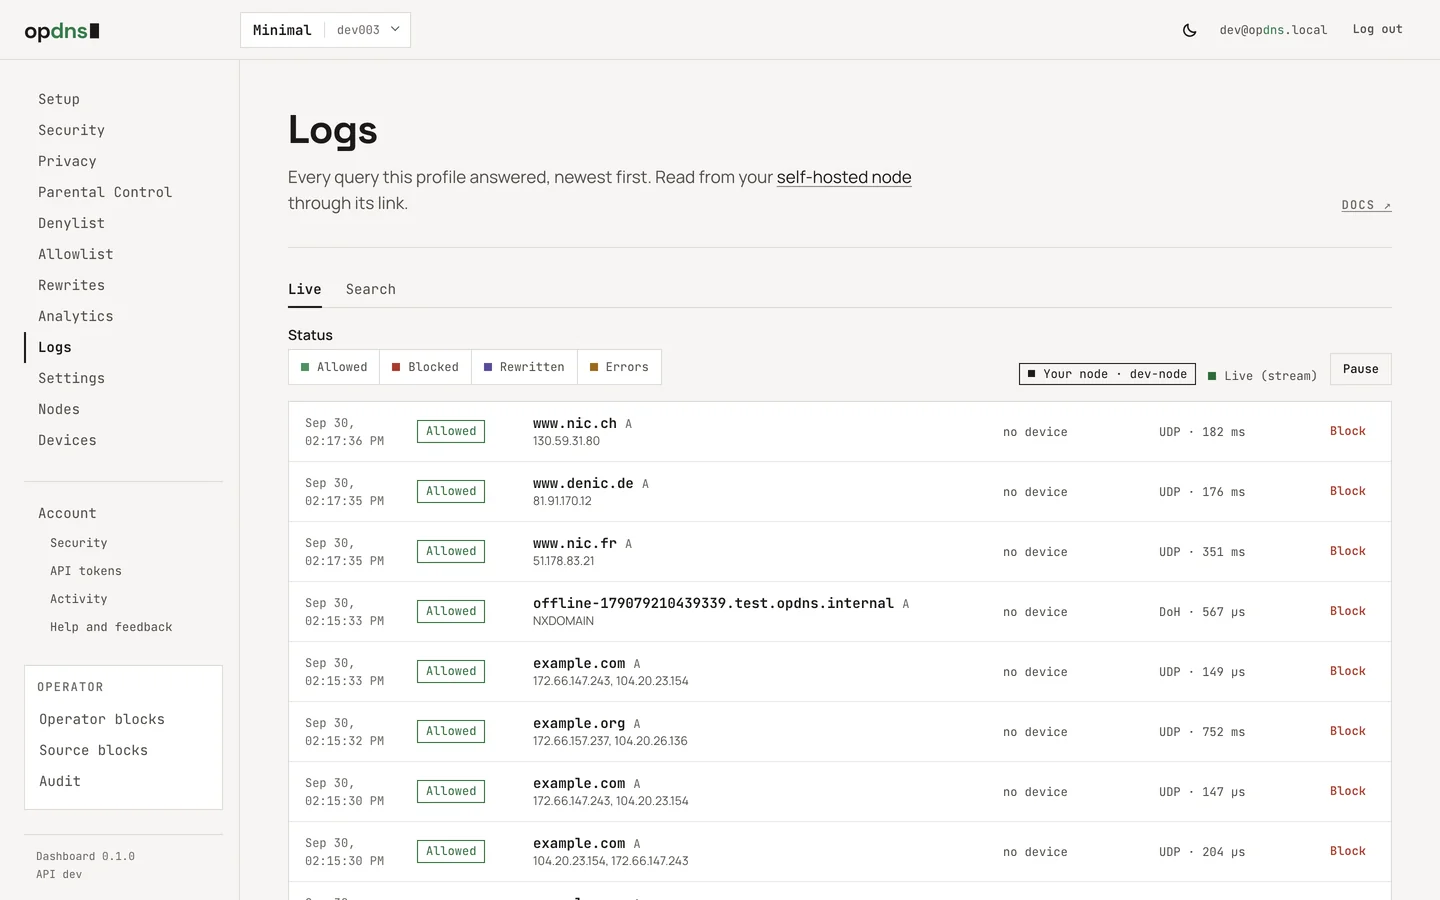This screenshot has height=900, width=1440.
Task: Open Denylist page
Action: coord(71,223)
